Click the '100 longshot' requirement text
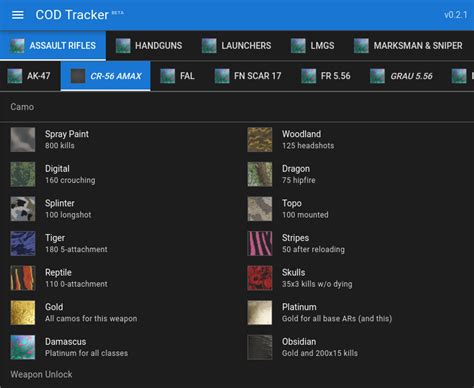Viewport: 474px width, 388px height. pos(68,215)
